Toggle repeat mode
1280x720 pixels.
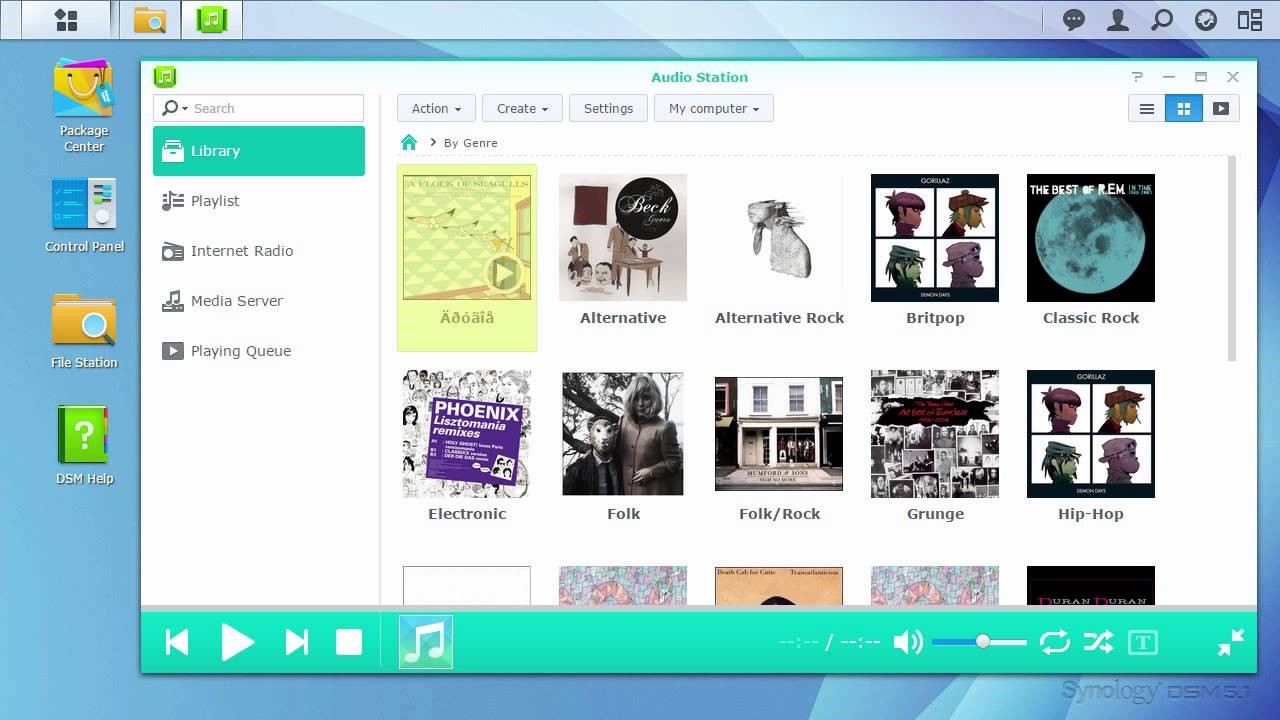point(1055,642)
